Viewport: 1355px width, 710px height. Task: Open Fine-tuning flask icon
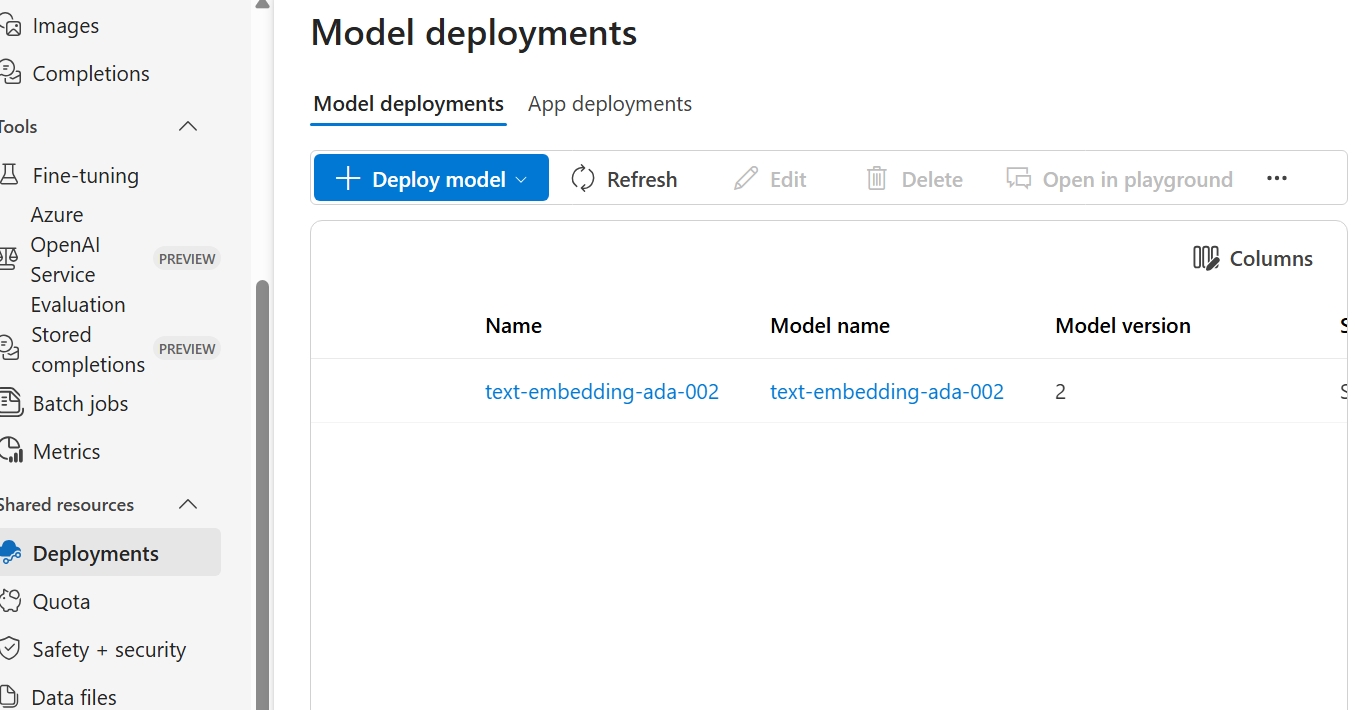9,175
